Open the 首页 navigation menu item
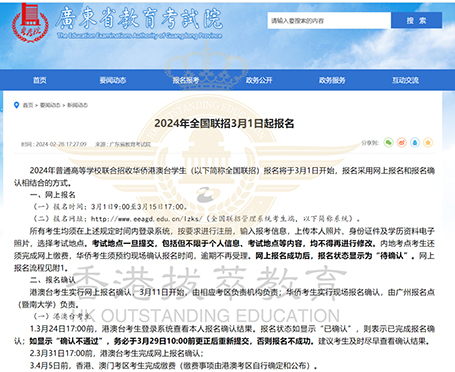This screenshot has height=372, width=455. pos(40,80)
